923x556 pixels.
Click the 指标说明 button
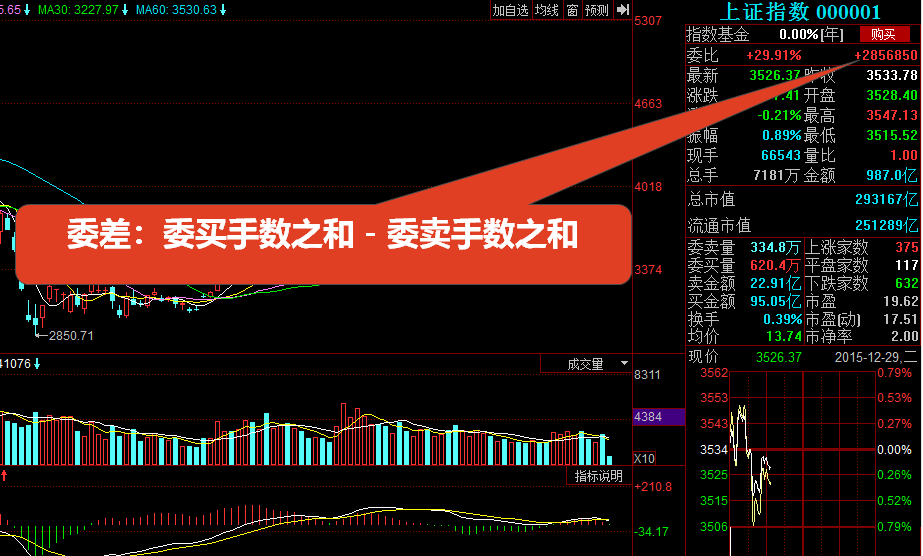coord(599,476)
